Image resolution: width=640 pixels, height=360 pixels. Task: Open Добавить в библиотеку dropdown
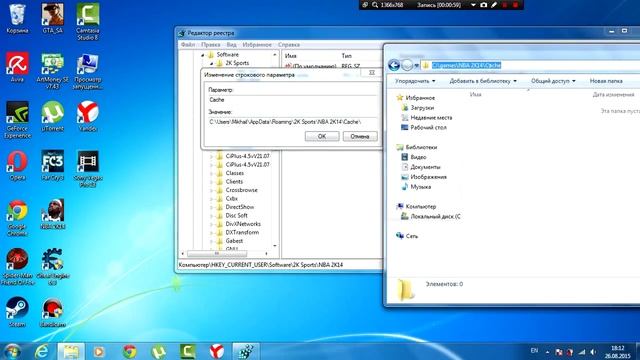pos(483,81)
